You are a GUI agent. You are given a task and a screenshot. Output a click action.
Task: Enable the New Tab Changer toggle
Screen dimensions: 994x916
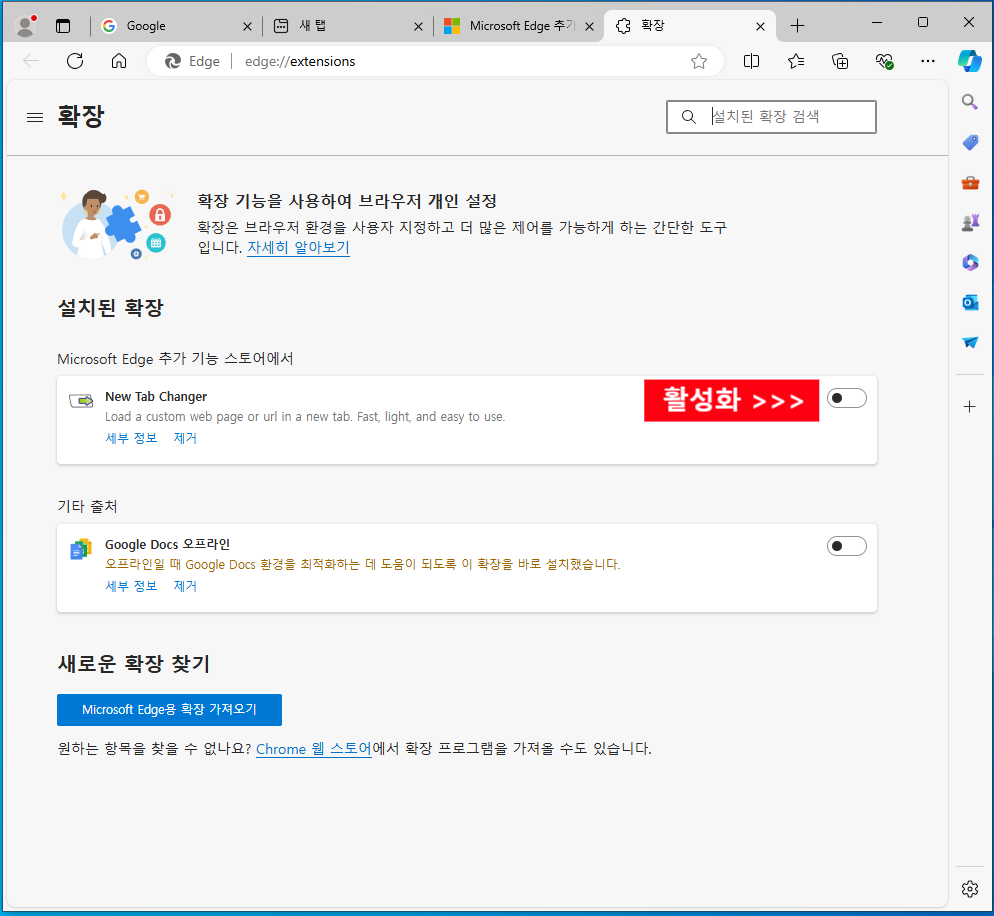(x=846, y=398)
